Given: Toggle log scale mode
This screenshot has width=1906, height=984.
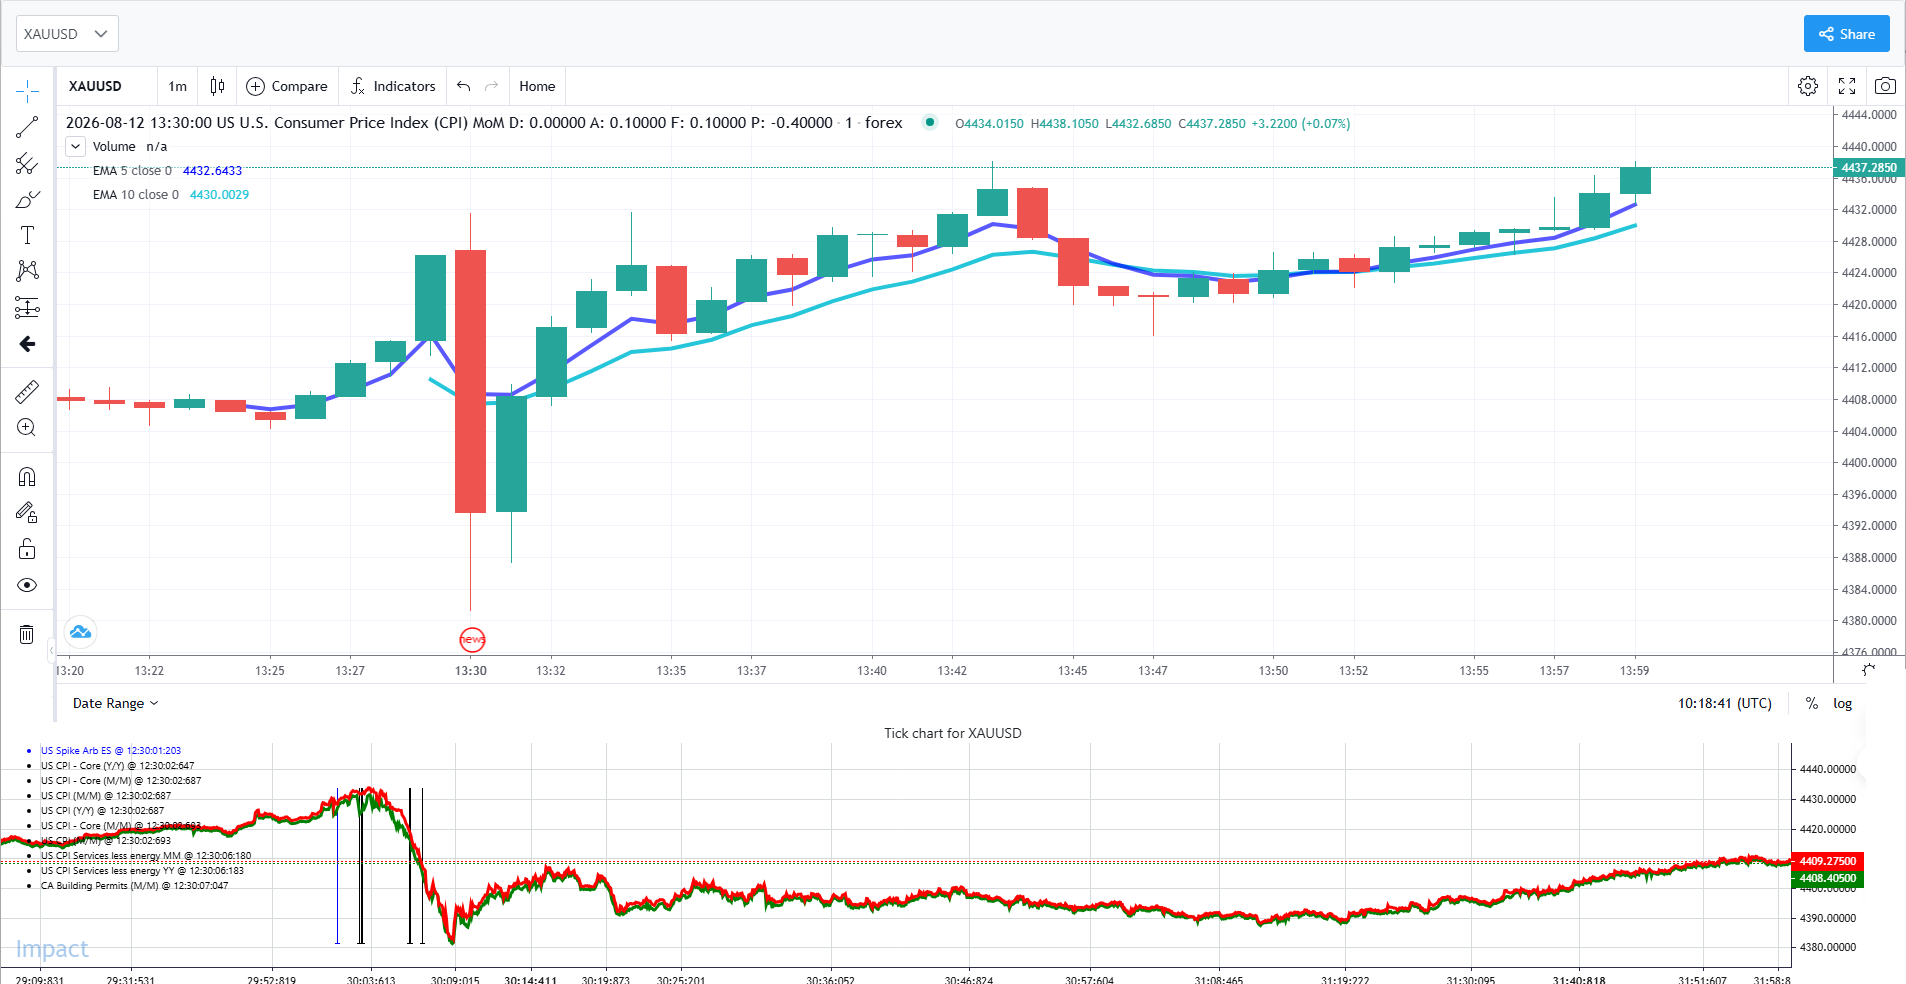Looking at the screenshot, I should click(x=1842, y=703).
